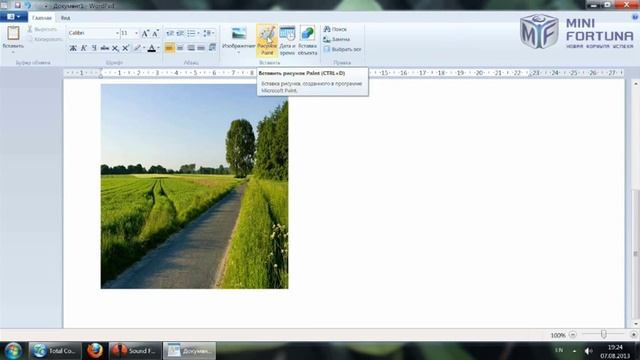Click the Find (Поиск) button

click(x=335, y=29)
